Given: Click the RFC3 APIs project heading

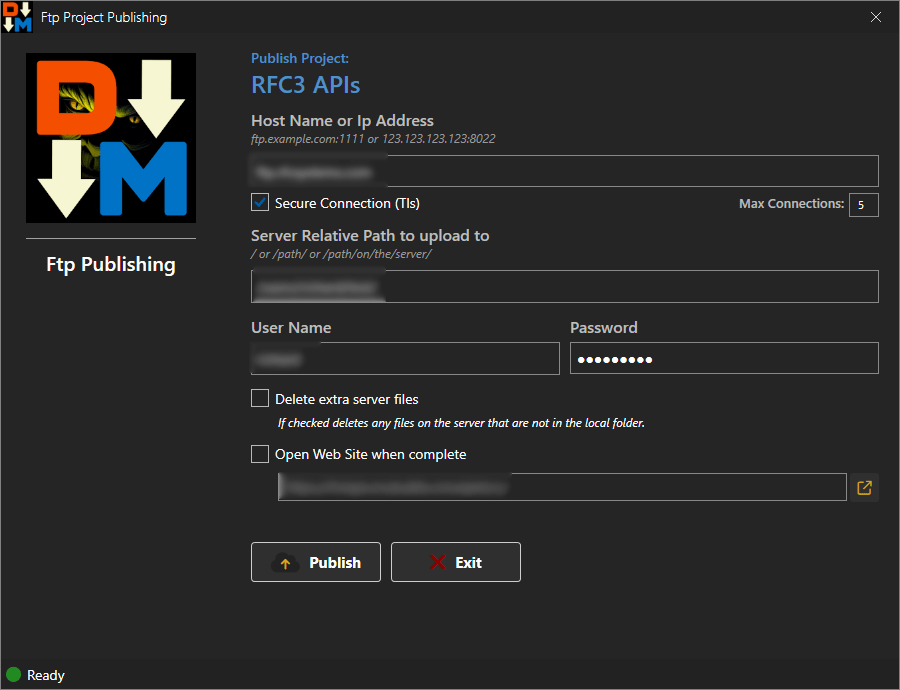Looking at the screenshot, I should coord(305,85).
